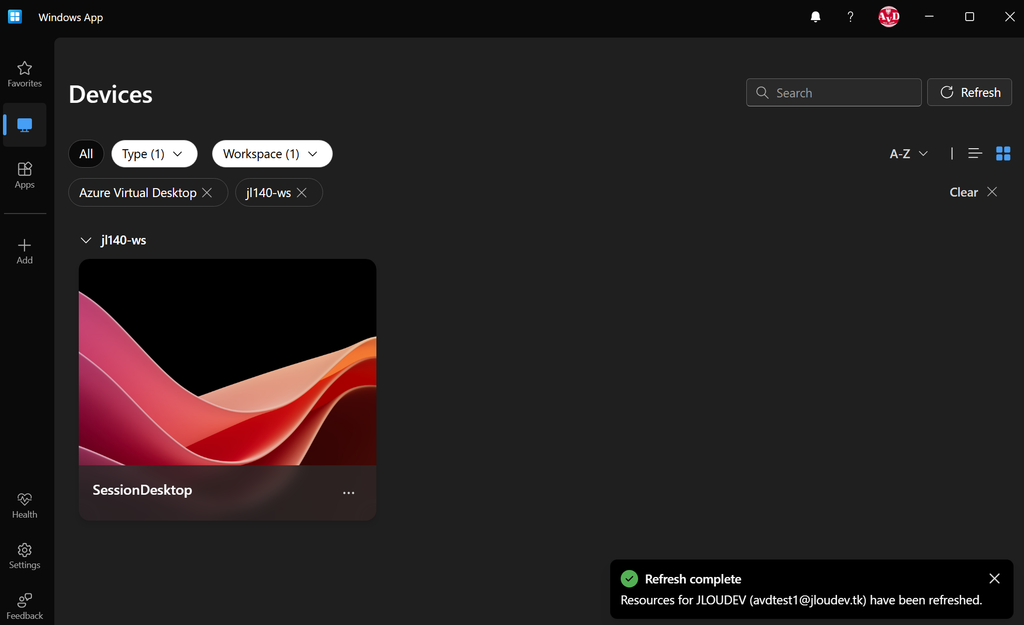
Task: Open the notifications bell
Action: (815, 17)
